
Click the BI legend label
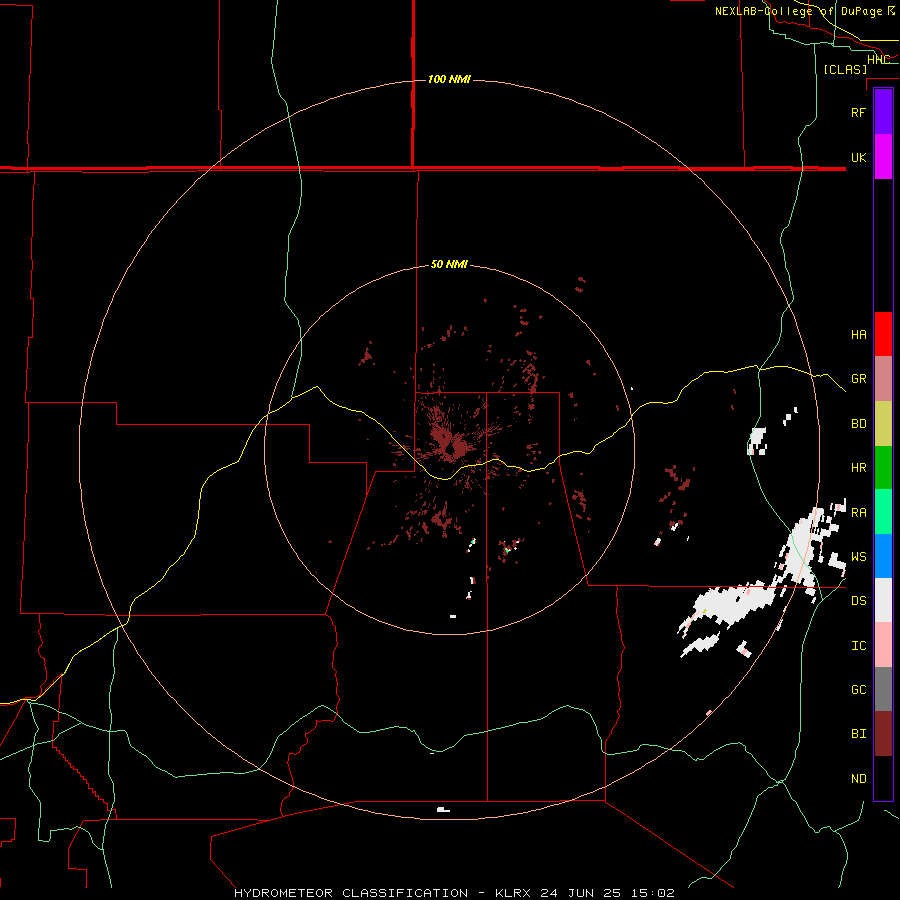click(858, 734)
